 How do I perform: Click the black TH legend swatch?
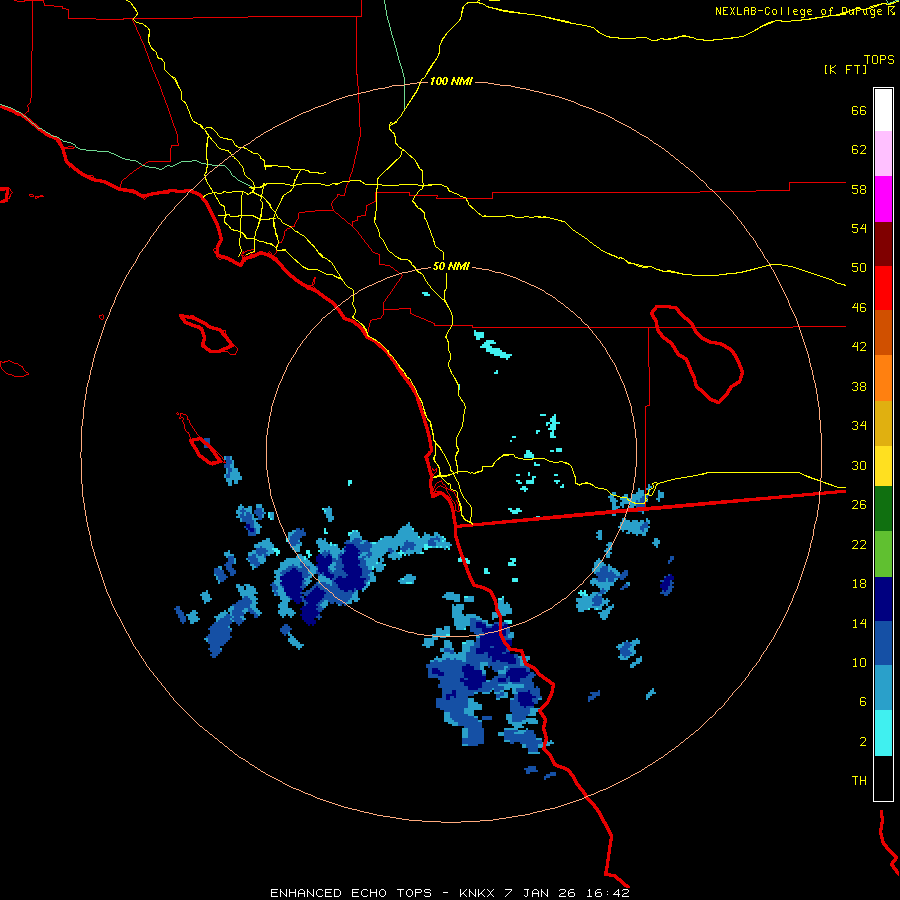883,778
